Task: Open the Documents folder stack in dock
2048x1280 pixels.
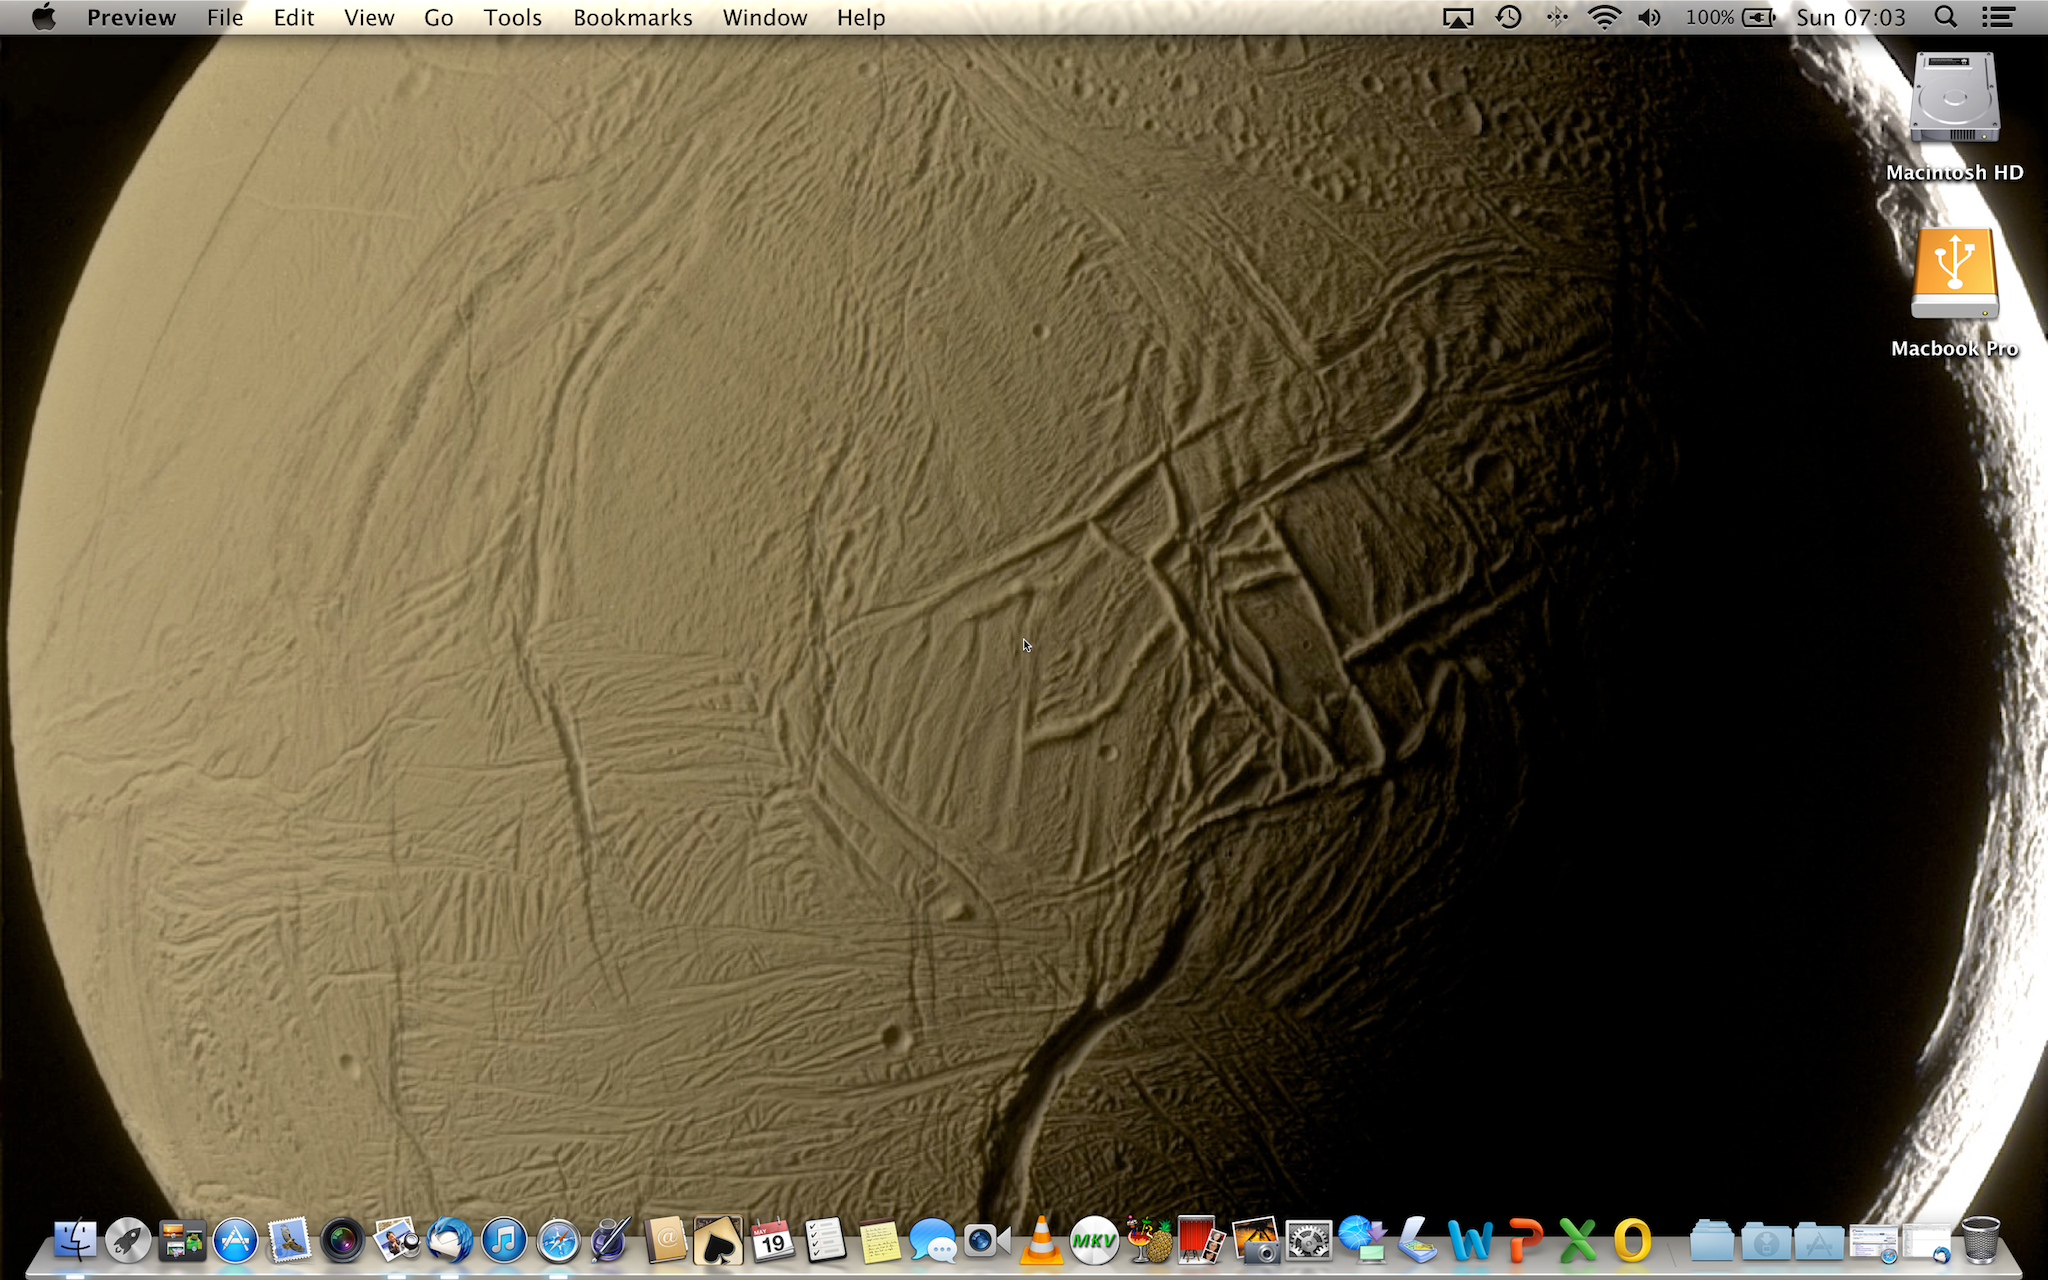Action: [1712, 1241]
